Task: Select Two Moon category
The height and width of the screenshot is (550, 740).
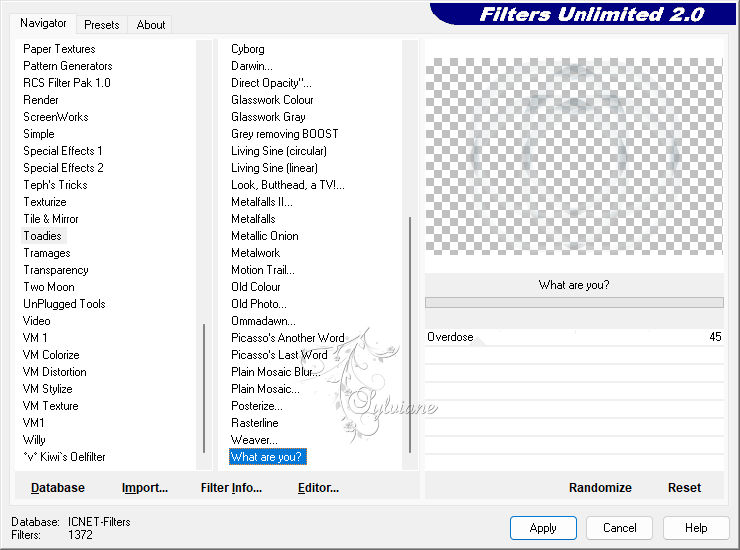Action: [x=49, y=287]
